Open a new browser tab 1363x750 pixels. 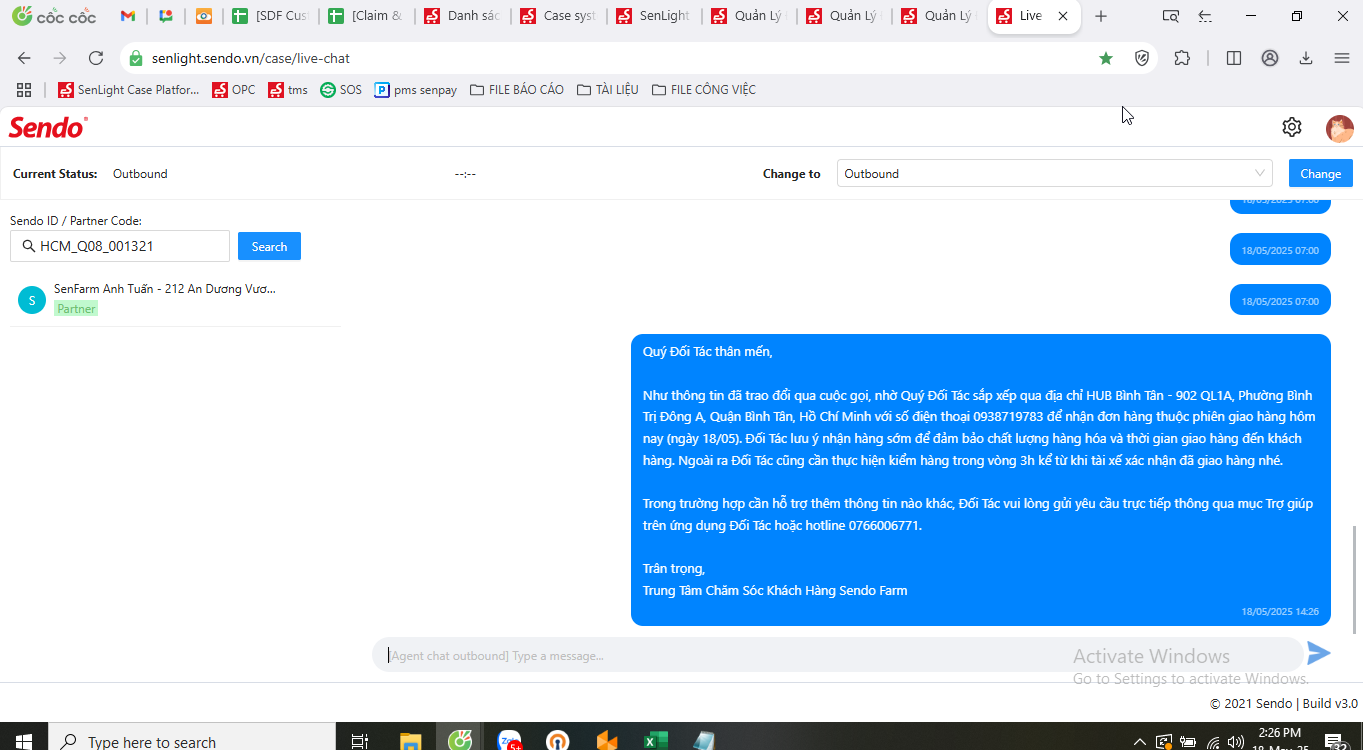pyautogui.click(x=1101, y=16)
